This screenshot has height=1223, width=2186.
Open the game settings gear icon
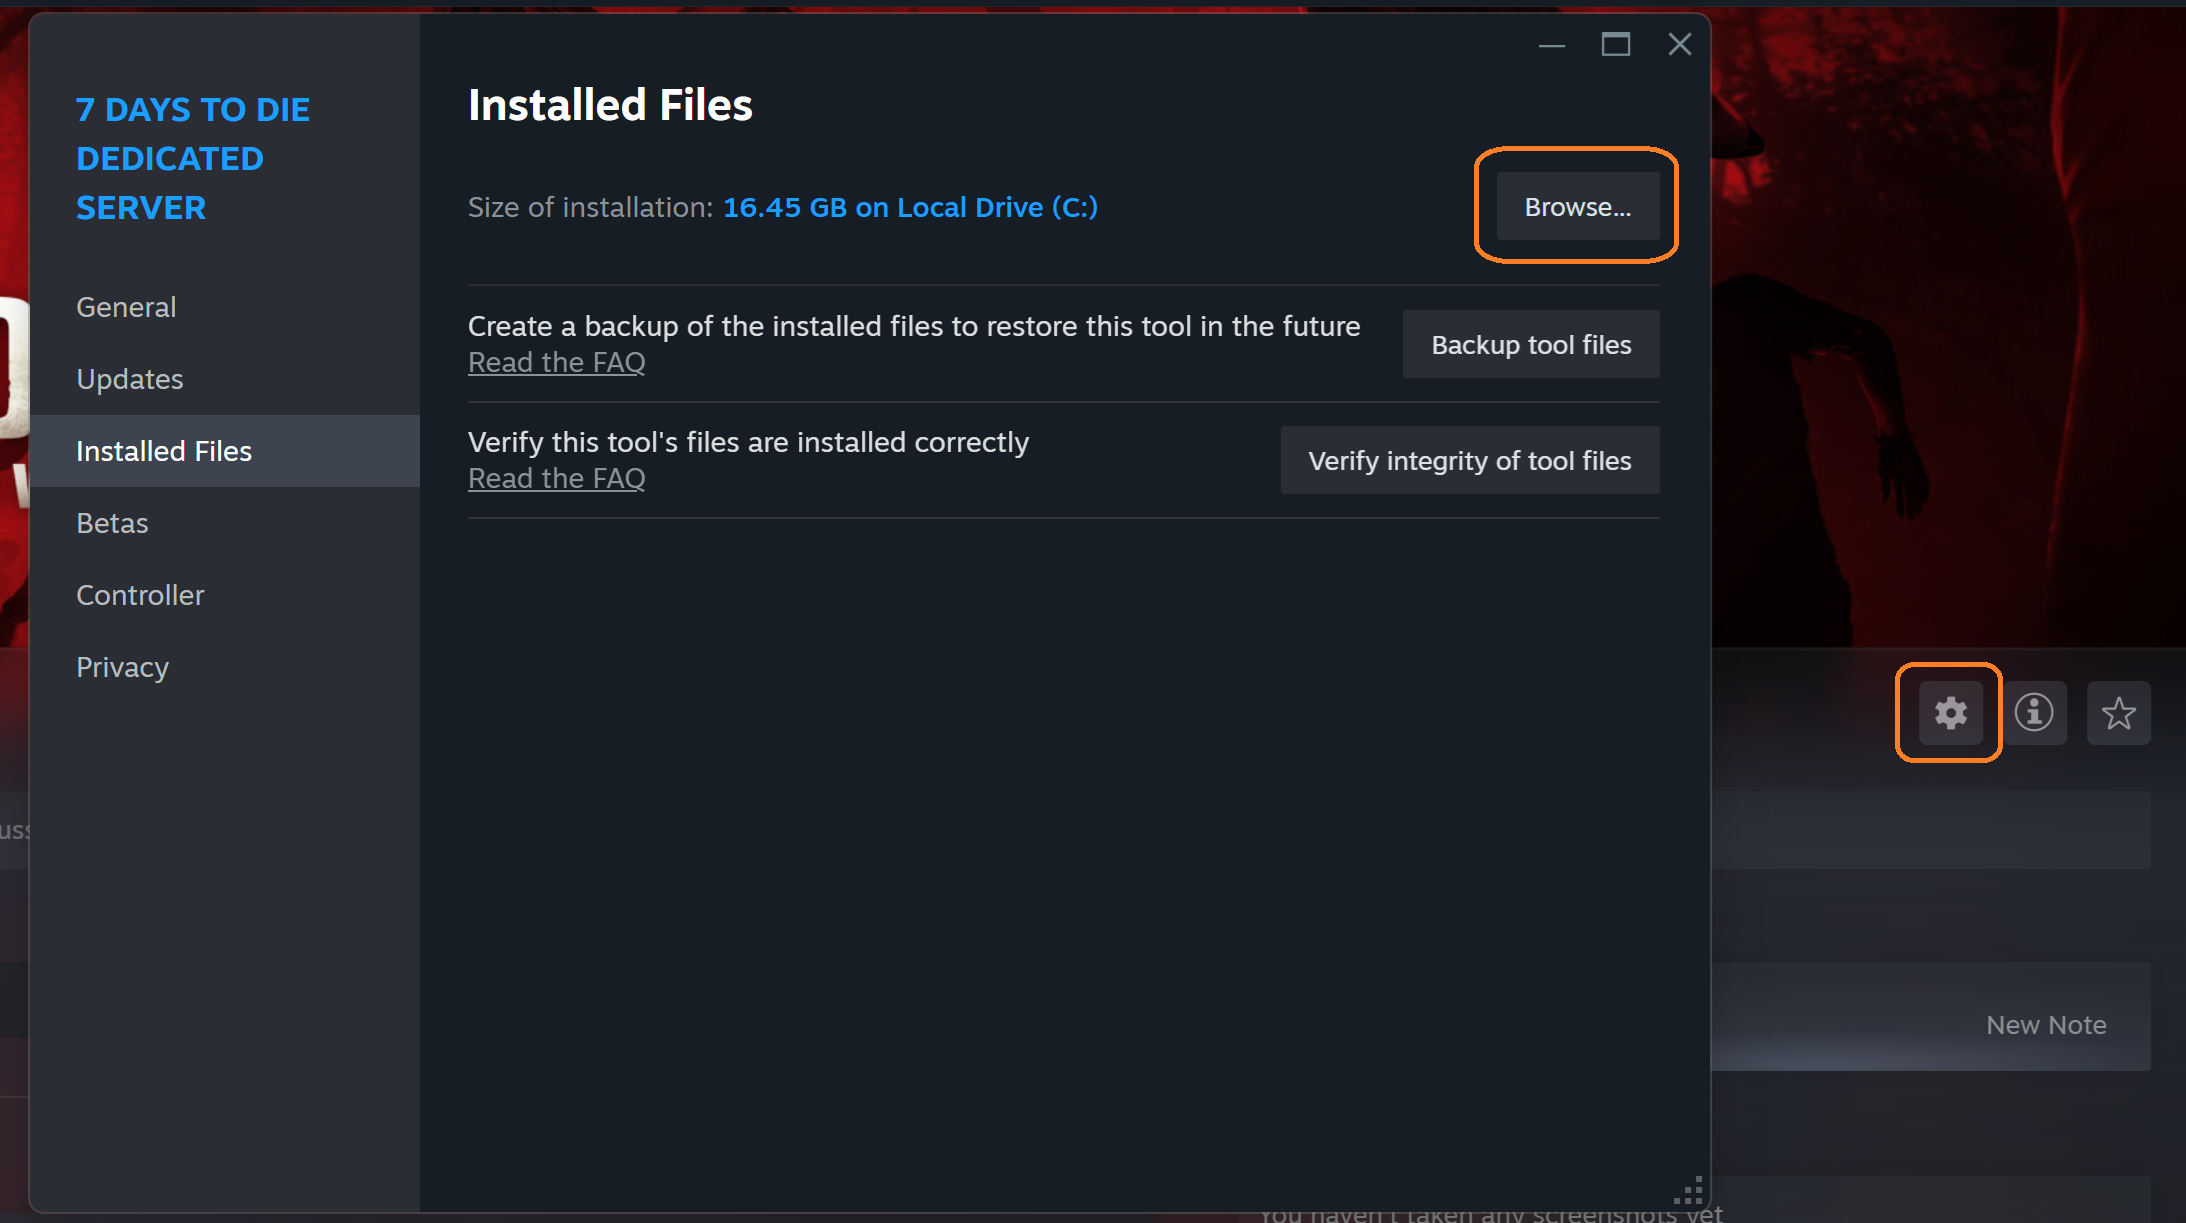coord(1948,712)
